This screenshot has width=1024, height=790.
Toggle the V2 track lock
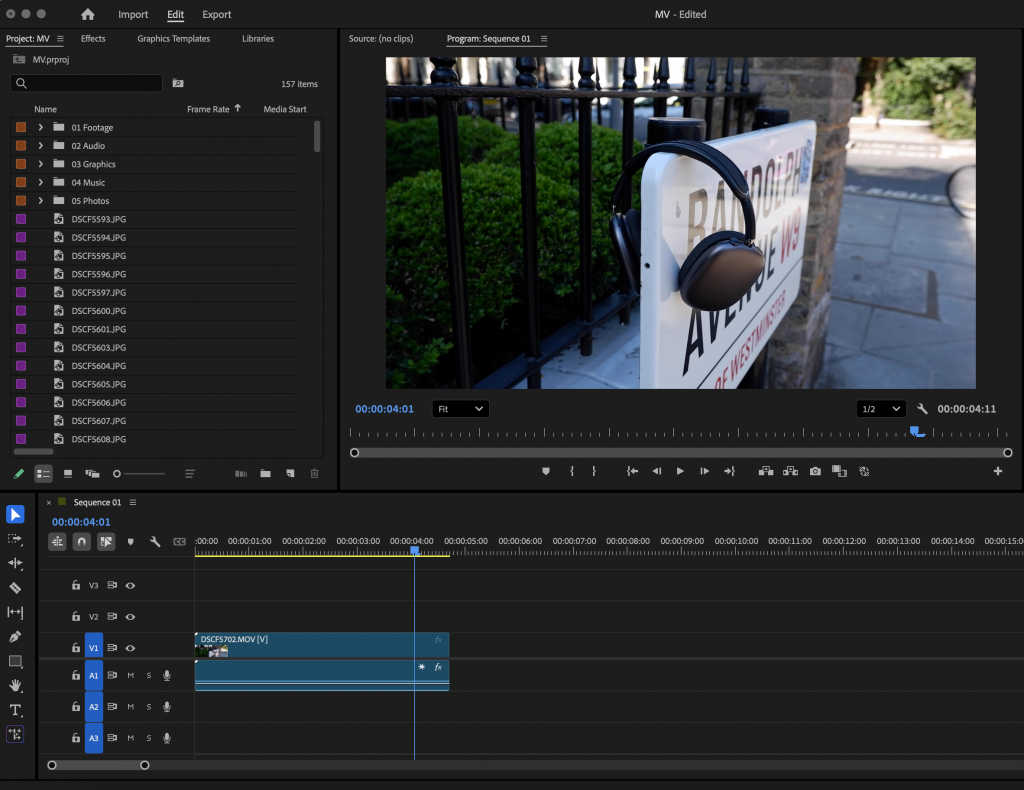click(x=75, y=617)
